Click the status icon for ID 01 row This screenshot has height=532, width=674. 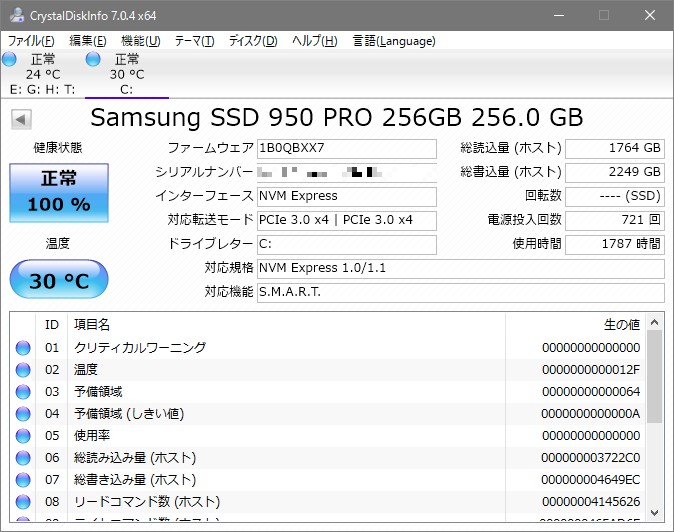23,348
